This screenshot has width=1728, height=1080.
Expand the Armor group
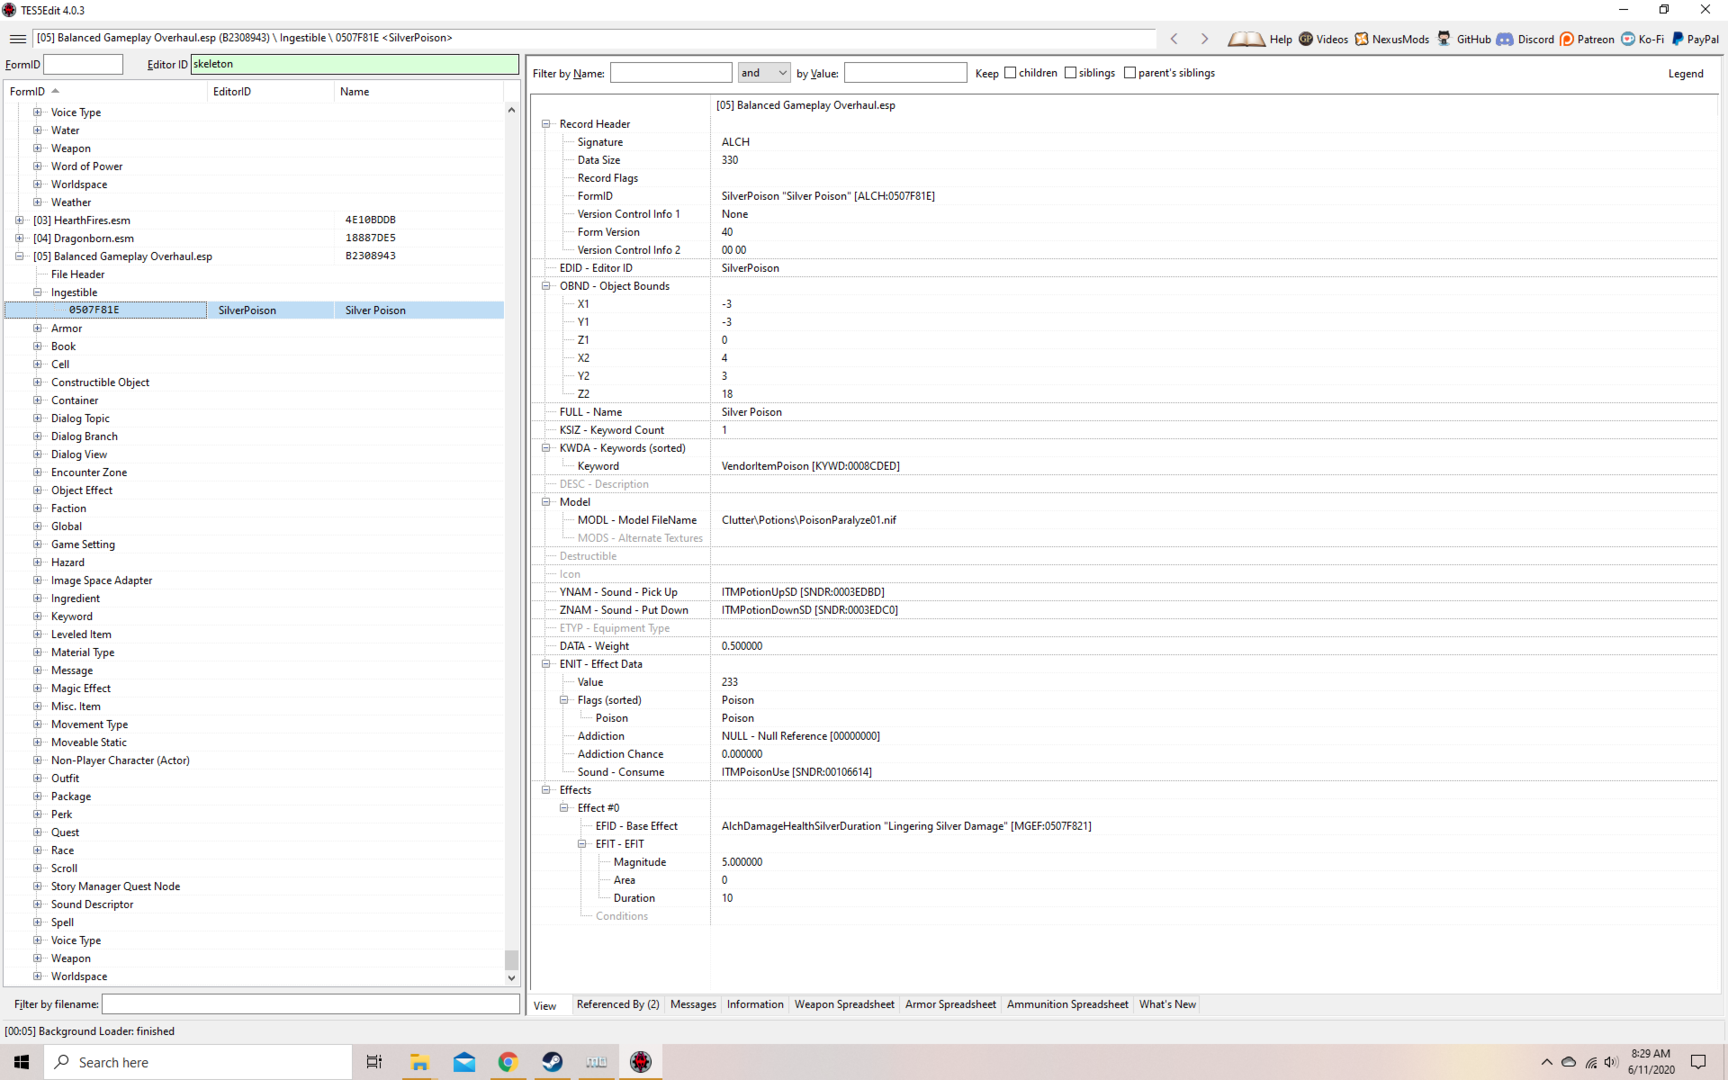coord(37,328)
